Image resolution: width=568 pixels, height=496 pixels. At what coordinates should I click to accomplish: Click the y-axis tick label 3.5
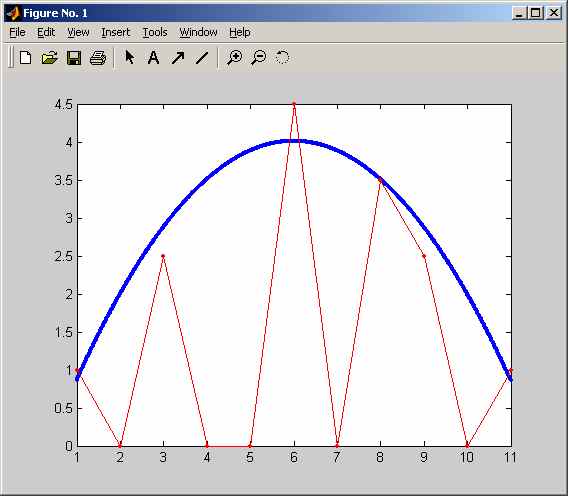click(63, 180)
